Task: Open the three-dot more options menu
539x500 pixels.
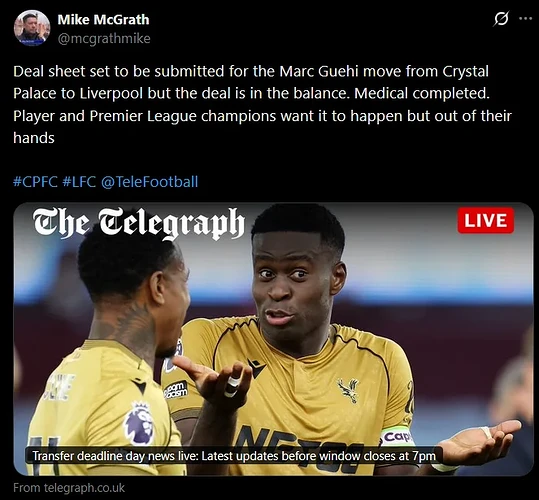Action: pos(526,19)
